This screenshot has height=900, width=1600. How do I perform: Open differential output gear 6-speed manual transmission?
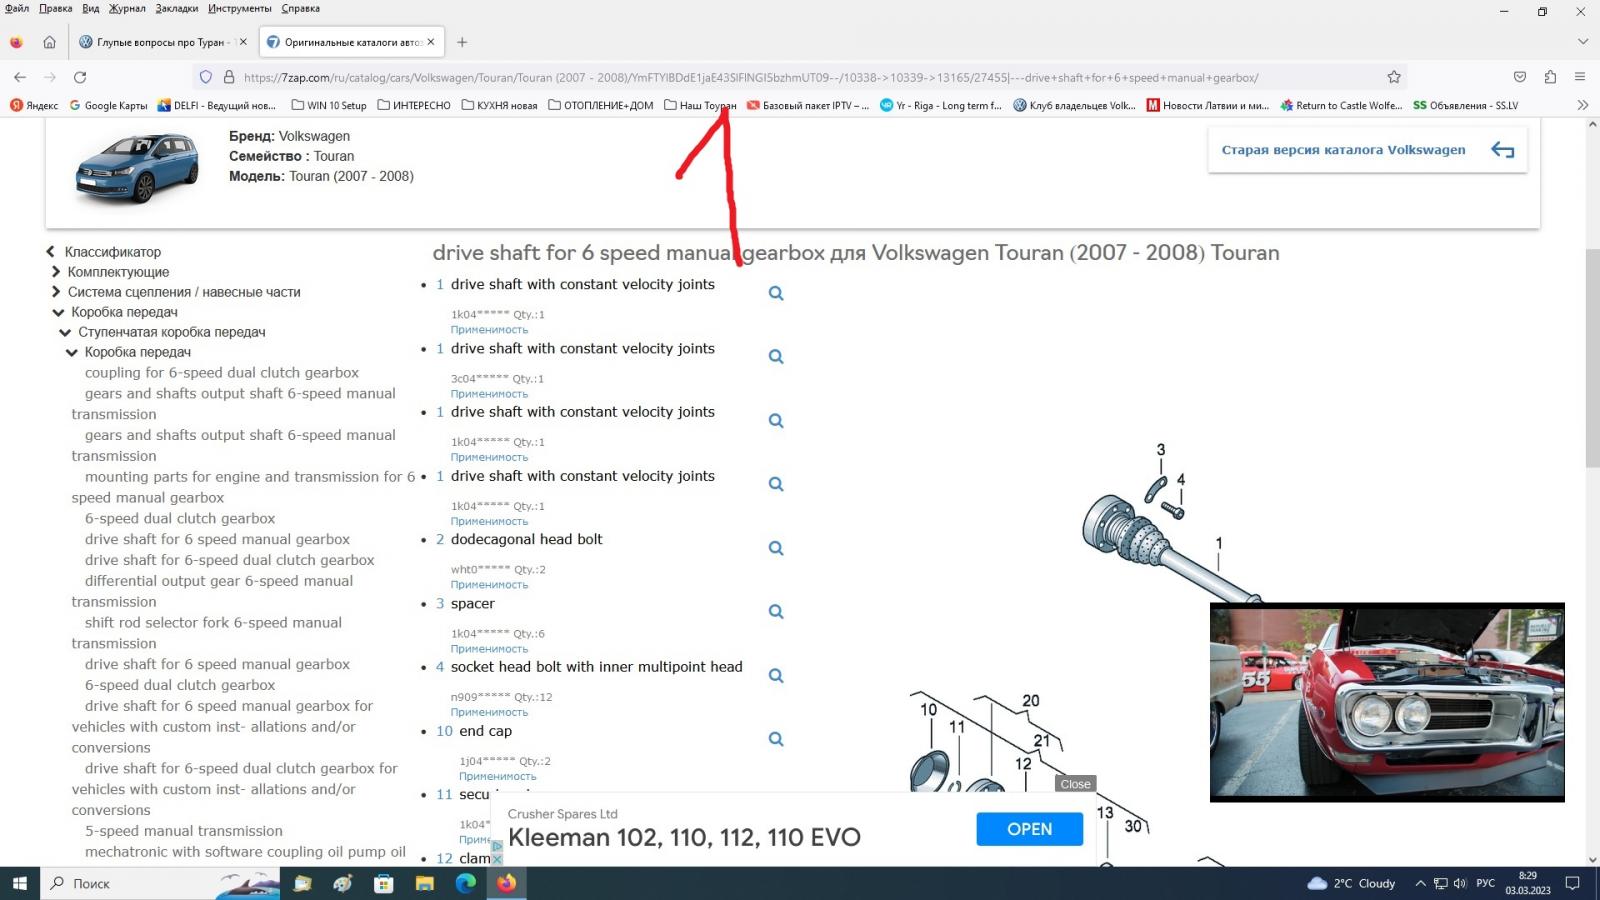212,591
